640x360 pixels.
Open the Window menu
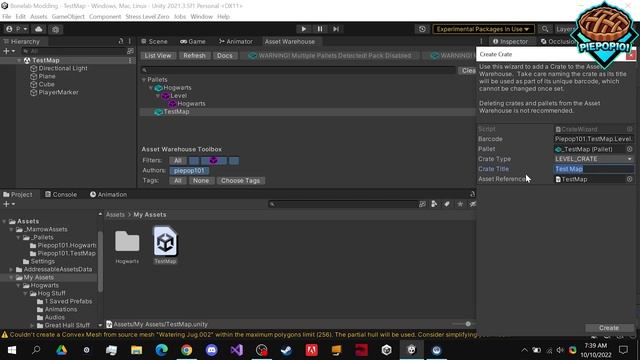pyautogui.click(x=202, y=16)
